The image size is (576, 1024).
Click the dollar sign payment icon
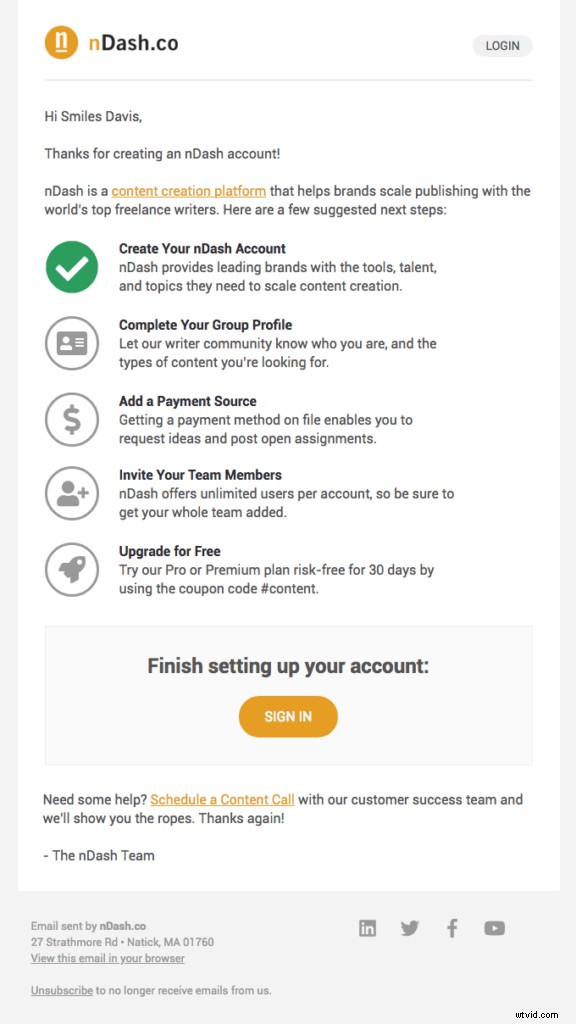(72, 418)
